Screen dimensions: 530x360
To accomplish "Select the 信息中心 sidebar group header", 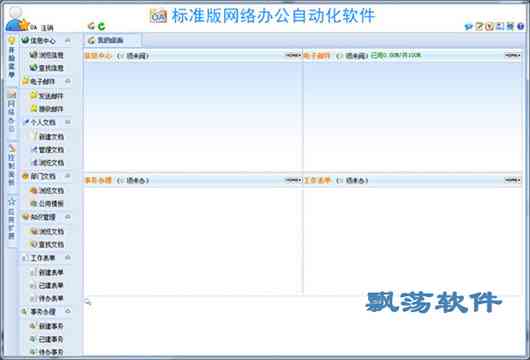I will (46, 41).
